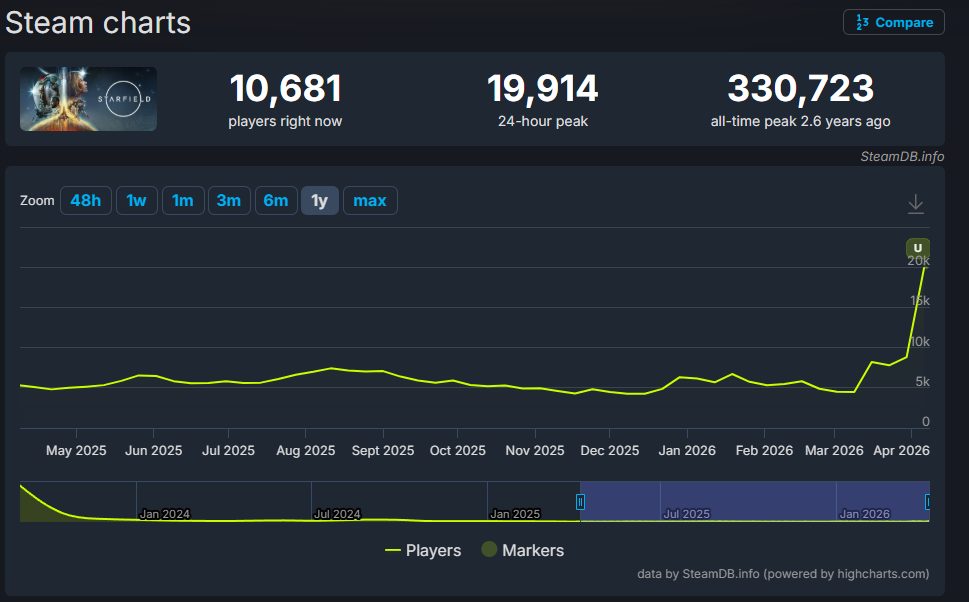
Task: Click the 330,723 all-time peak figure
Action: (801, 88)
